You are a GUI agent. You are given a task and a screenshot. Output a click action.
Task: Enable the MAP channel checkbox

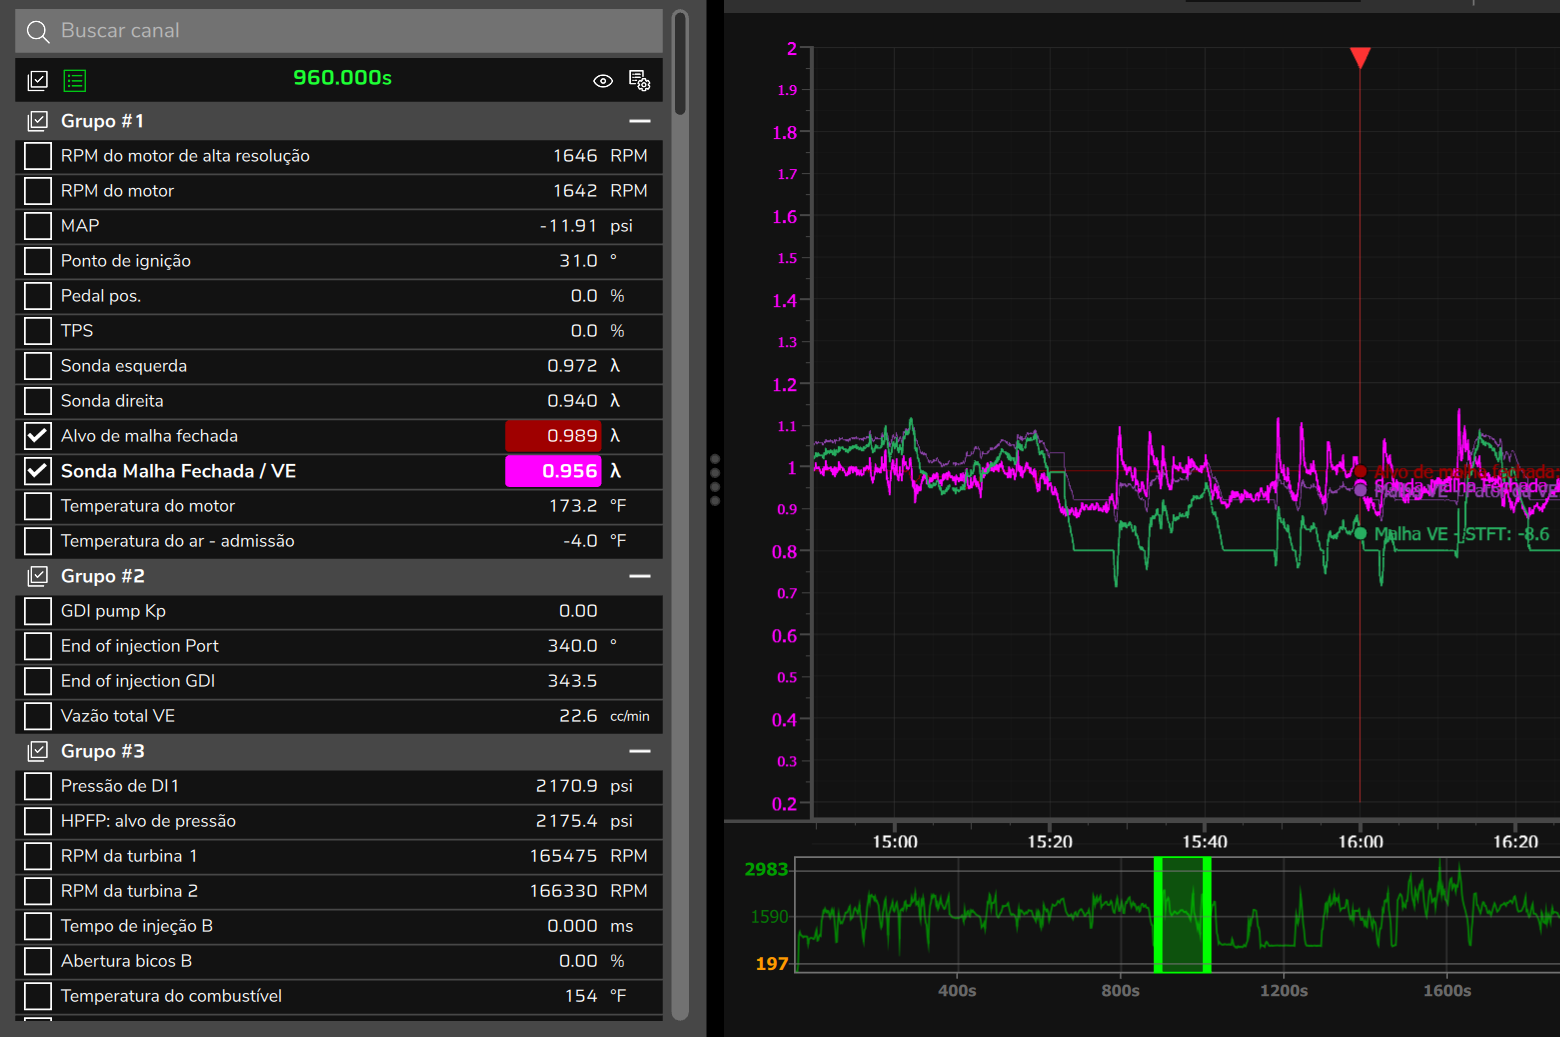tap(38, 226)
